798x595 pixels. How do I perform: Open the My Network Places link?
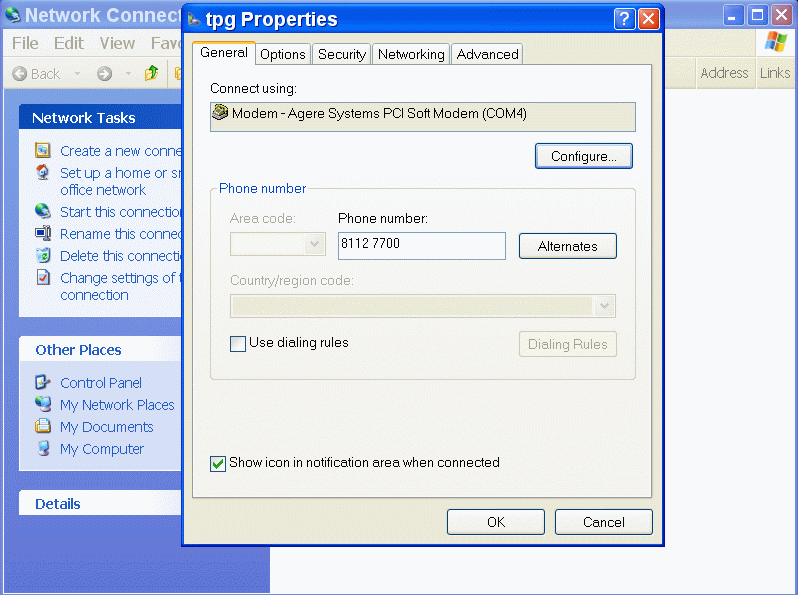click(117, 405)
